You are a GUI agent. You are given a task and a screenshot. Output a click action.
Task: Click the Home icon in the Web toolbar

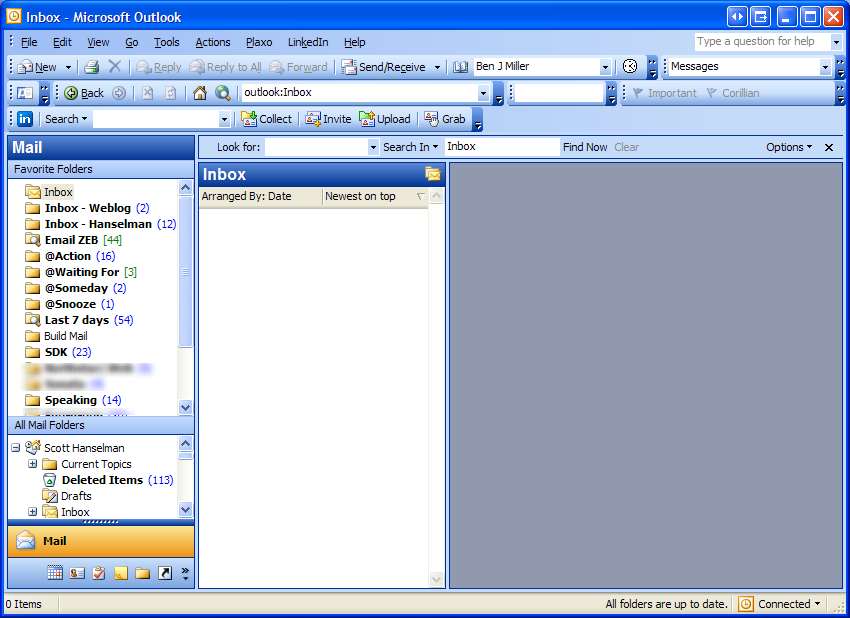pyautogui.click(x=199, y=93)
